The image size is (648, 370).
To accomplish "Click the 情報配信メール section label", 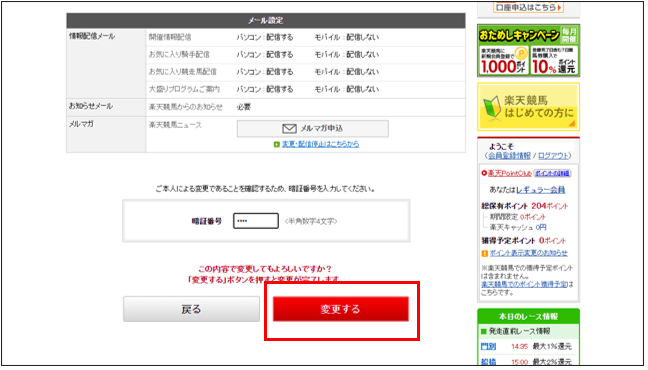I will point(92,36).
